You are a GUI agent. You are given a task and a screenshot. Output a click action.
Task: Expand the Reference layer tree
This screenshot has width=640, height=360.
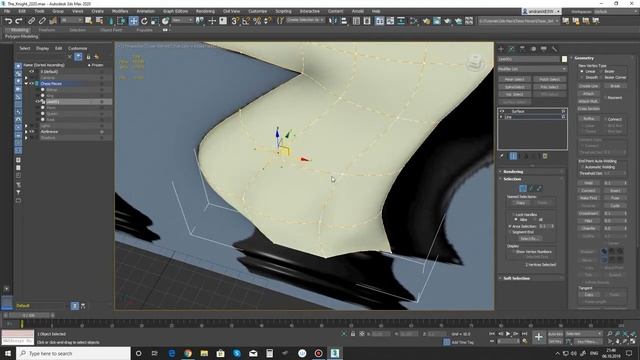26,131
